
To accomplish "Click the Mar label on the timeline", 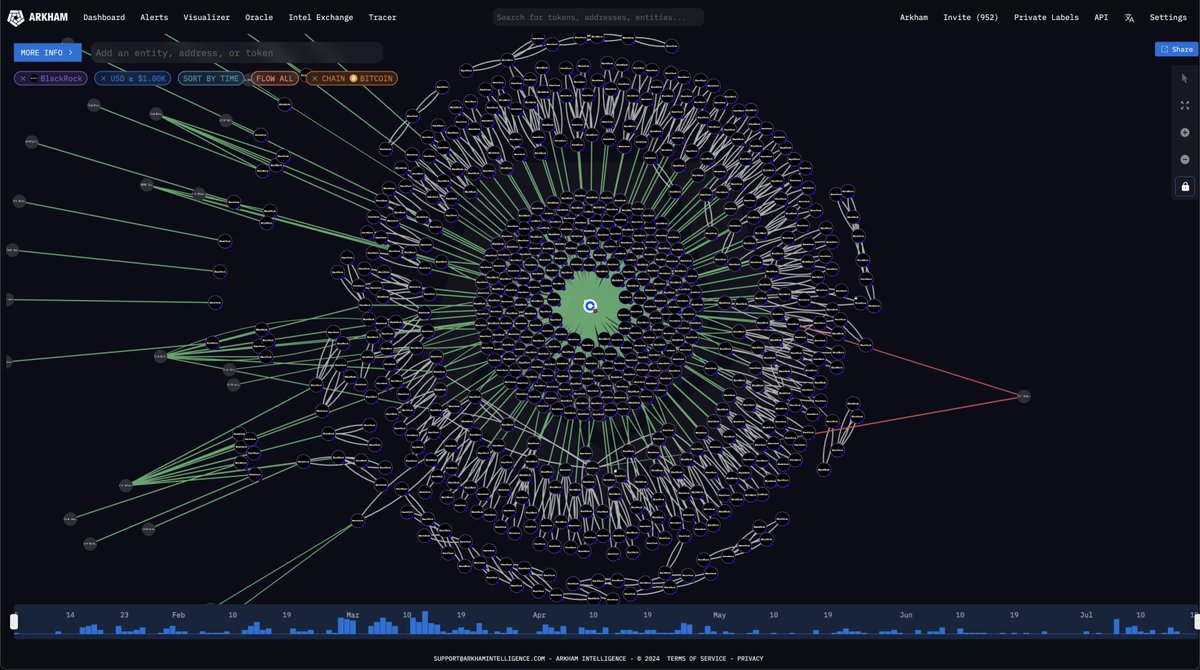I will (352, 615).
